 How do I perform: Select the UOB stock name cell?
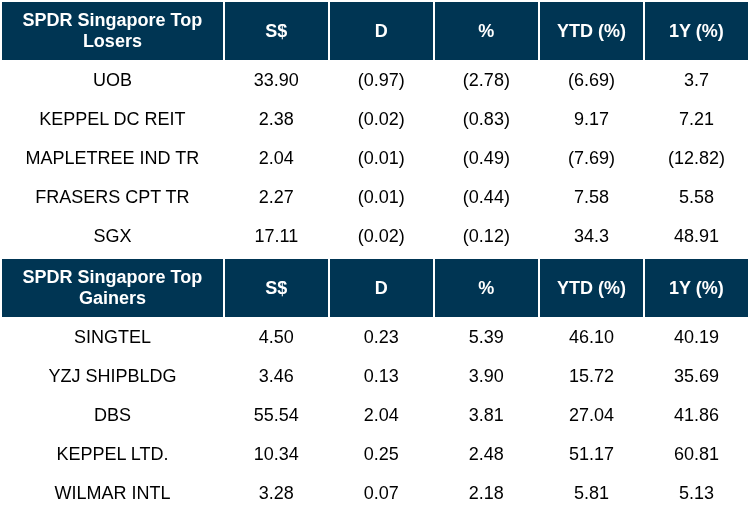[112, 80]
